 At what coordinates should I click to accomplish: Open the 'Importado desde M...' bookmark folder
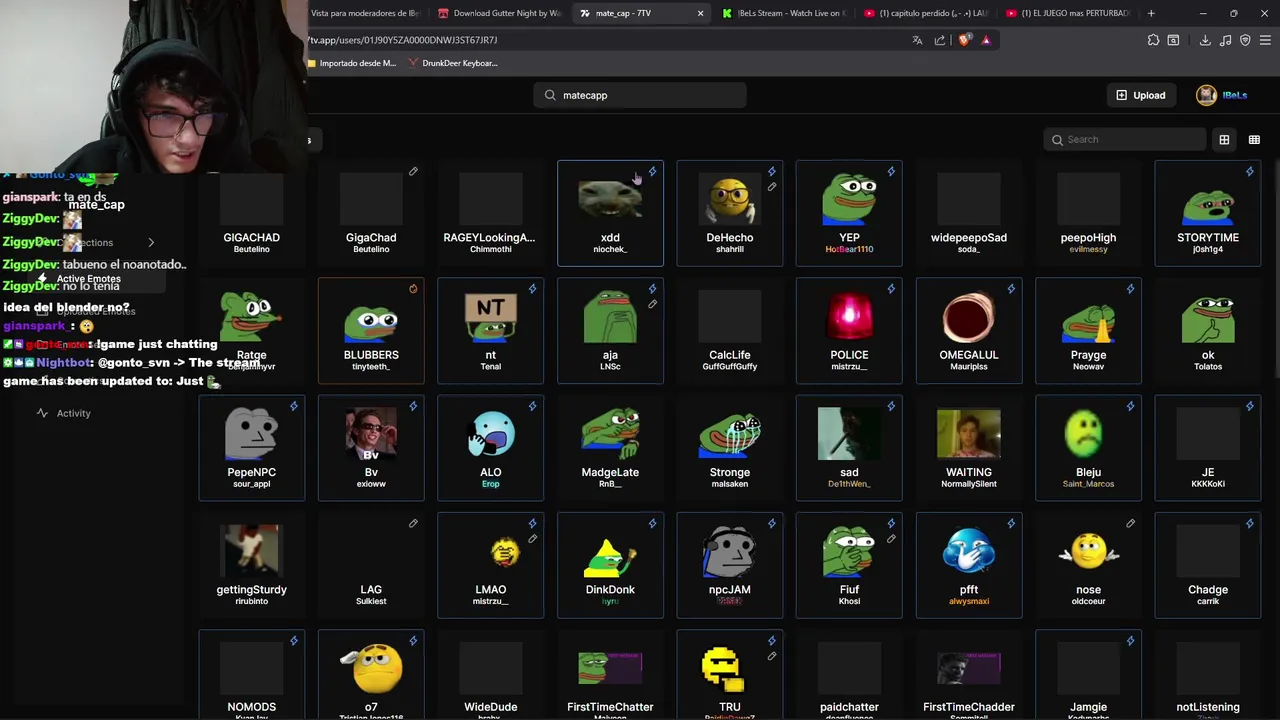click(x=352, y=63)
